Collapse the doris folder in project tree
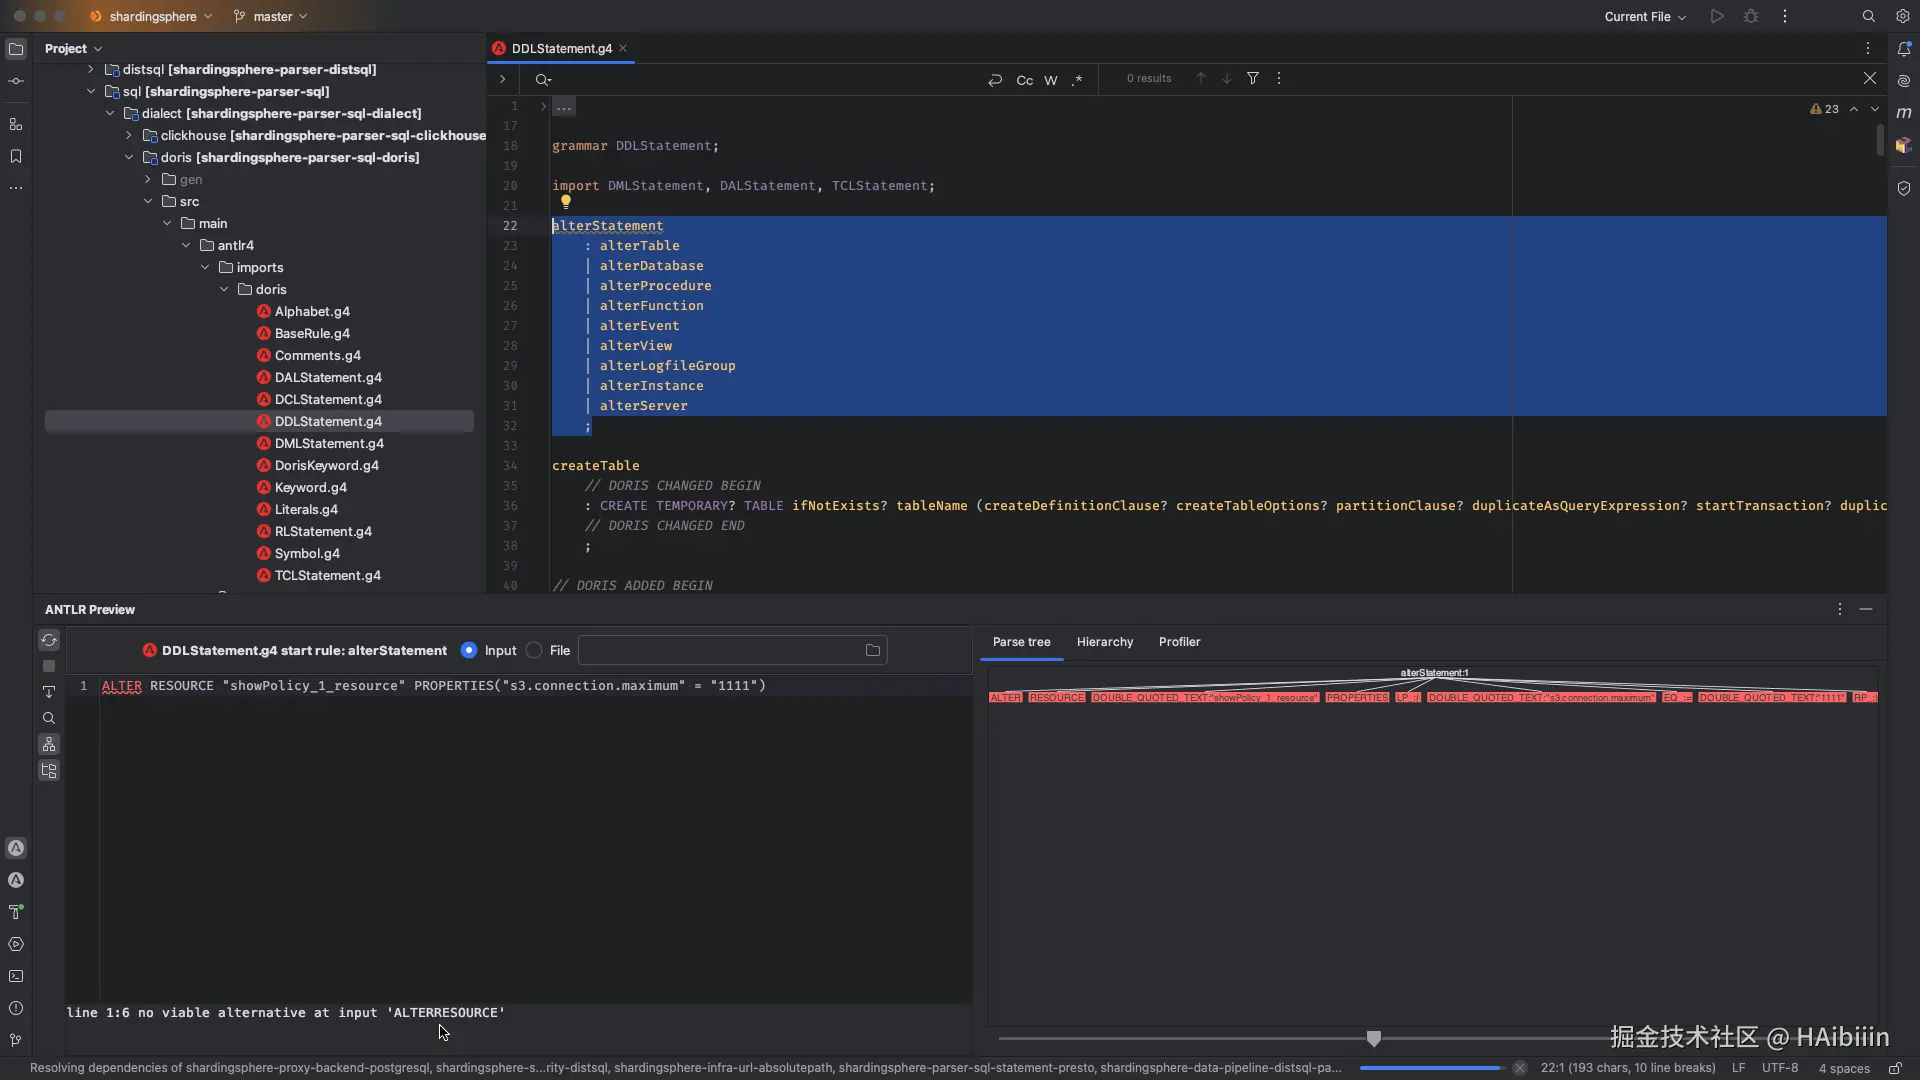The image size is (1920, 1080). [x=128, y=157]
